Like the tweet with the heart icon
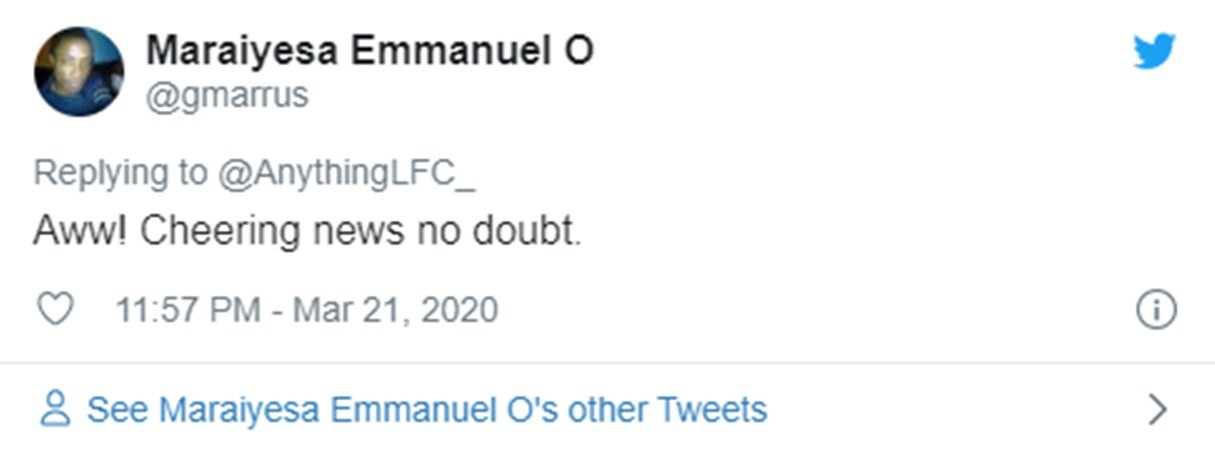The width and height of the screenshot is (1215, 450). click(x=54, y=310)
